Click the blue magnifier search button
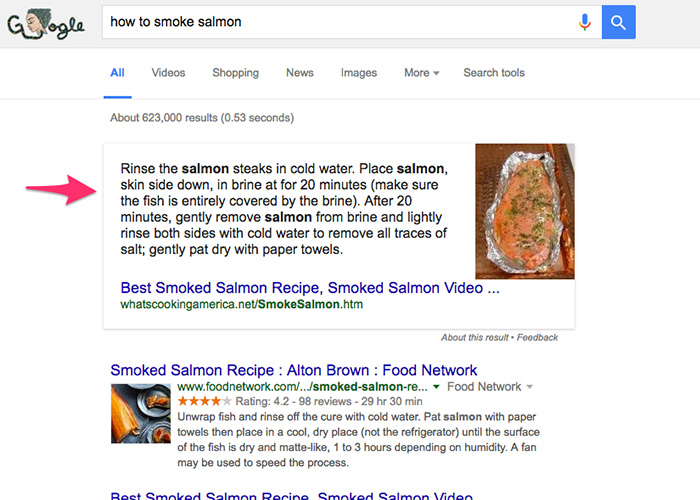Image resolution: width=700 pixels, height=500 pixels. [619, 22]
